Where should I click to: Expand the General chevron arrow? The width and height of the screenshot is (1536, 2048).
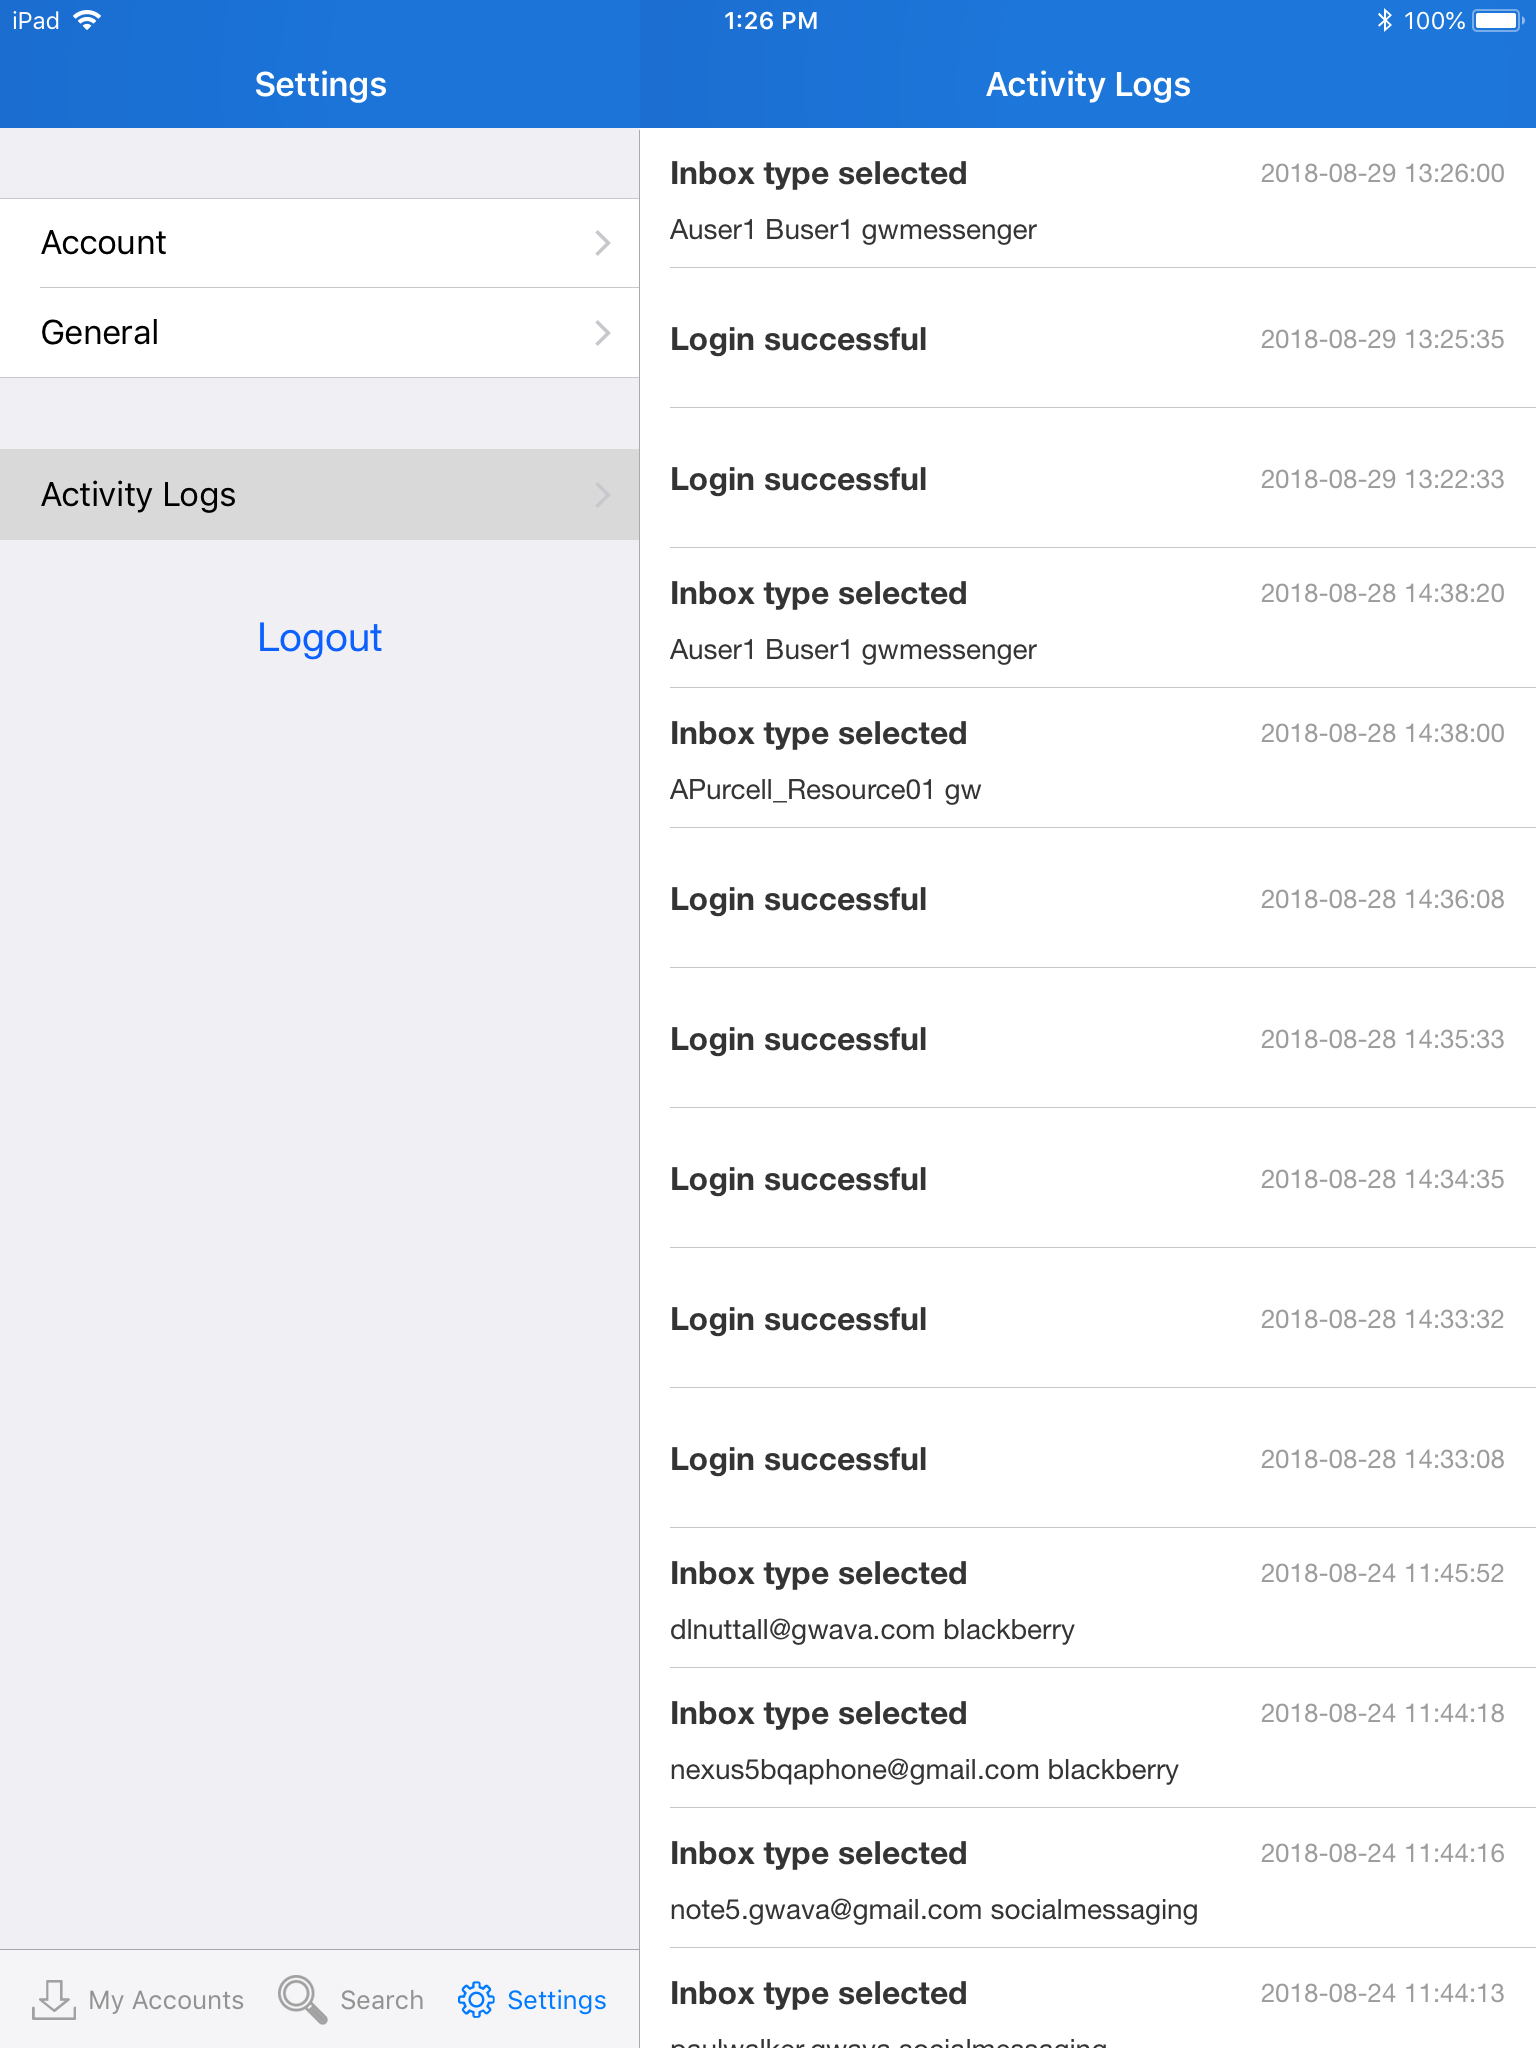[x=602, y=333]
